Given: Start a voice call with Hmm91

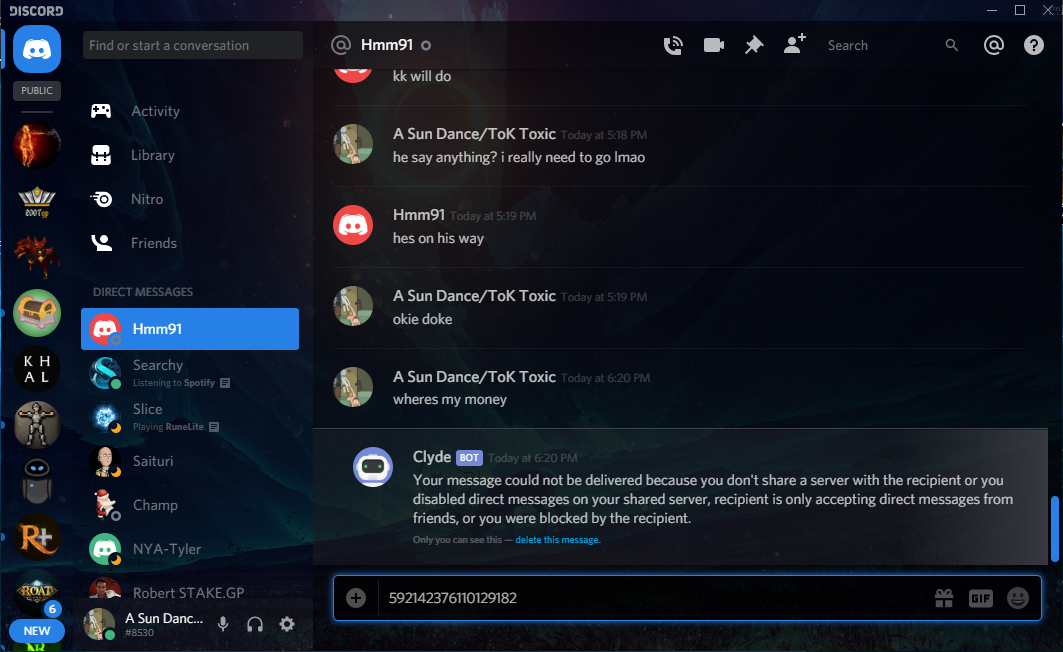Looking at the screenshot, I should [x=673, y=45].
